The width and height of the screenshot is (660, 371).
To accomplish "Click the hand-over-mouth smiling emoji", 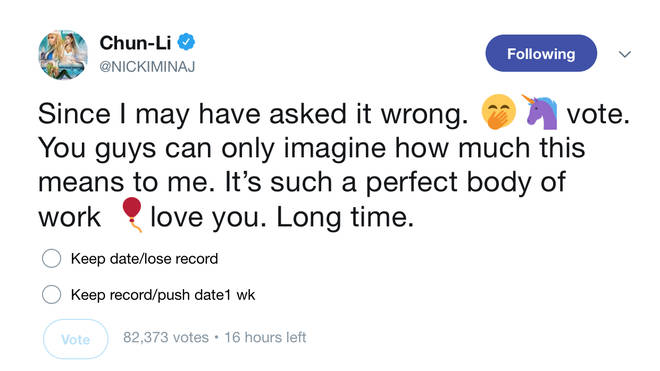I will (x=499, y=112).
